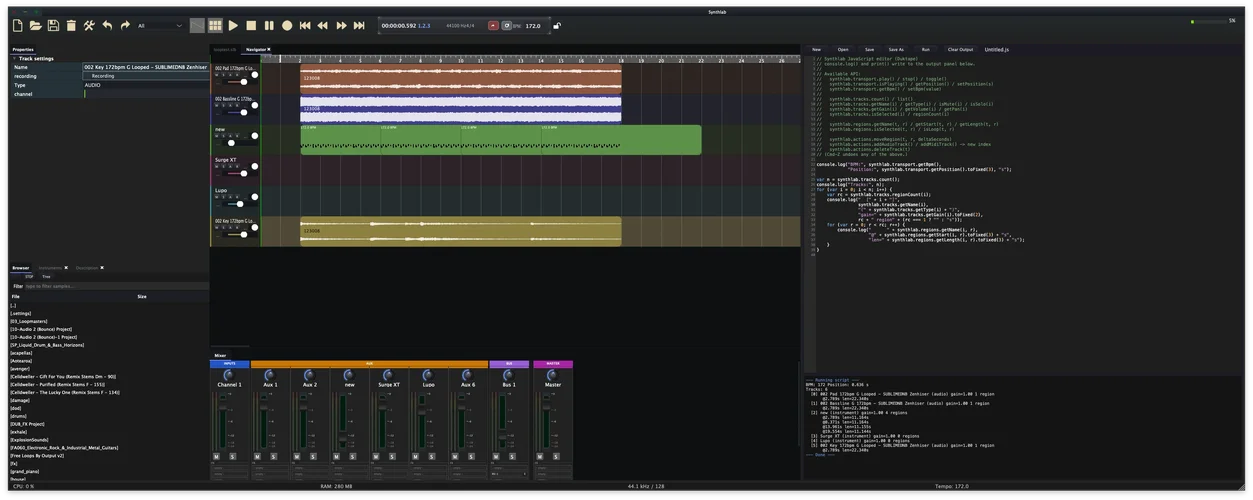This screenshot has height=500, width=1253.
Task: Open a project with folder icon
Action: point(35,25)
